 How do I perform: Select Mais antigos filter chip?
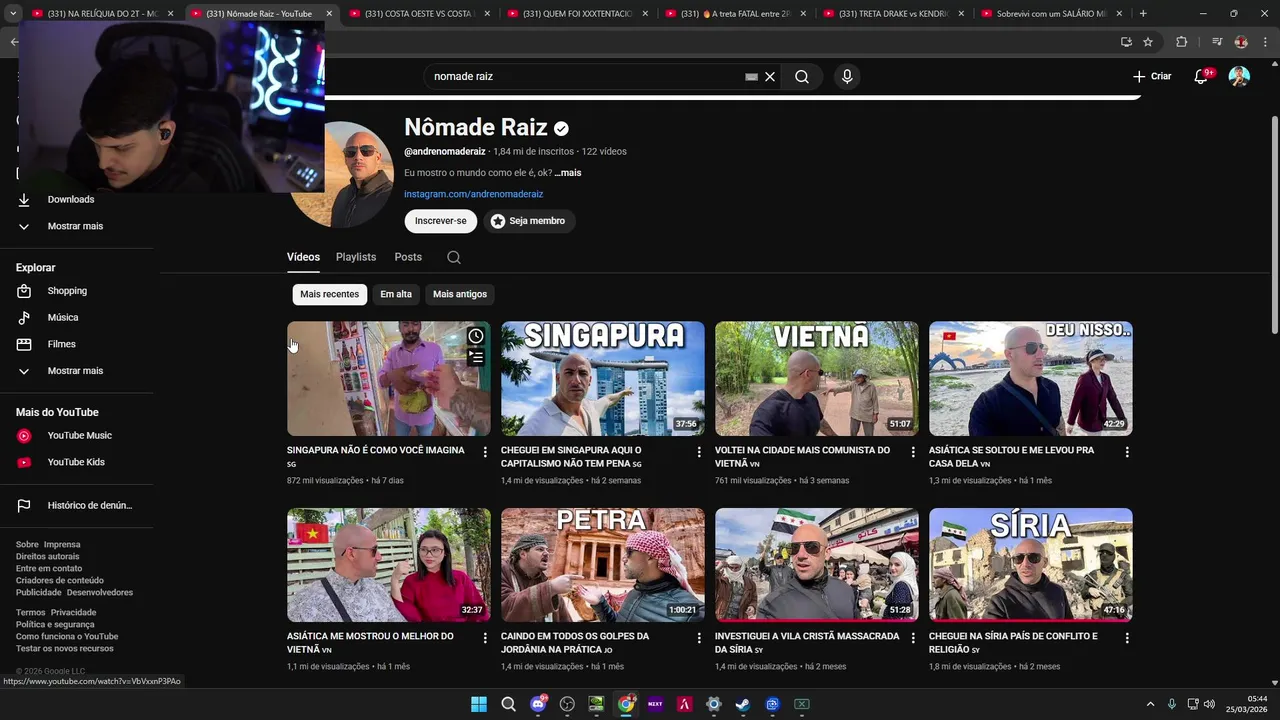pyautogui.click(x=460, y=294)
